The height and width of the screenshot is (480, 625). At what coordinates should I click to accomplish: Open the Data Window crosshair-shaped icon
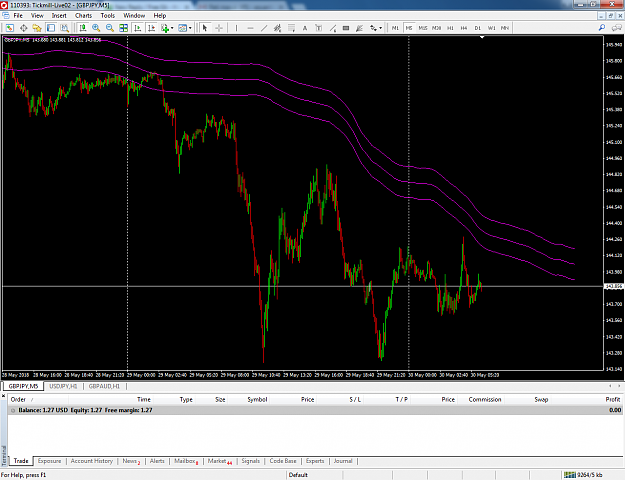(x=24, y=28)
